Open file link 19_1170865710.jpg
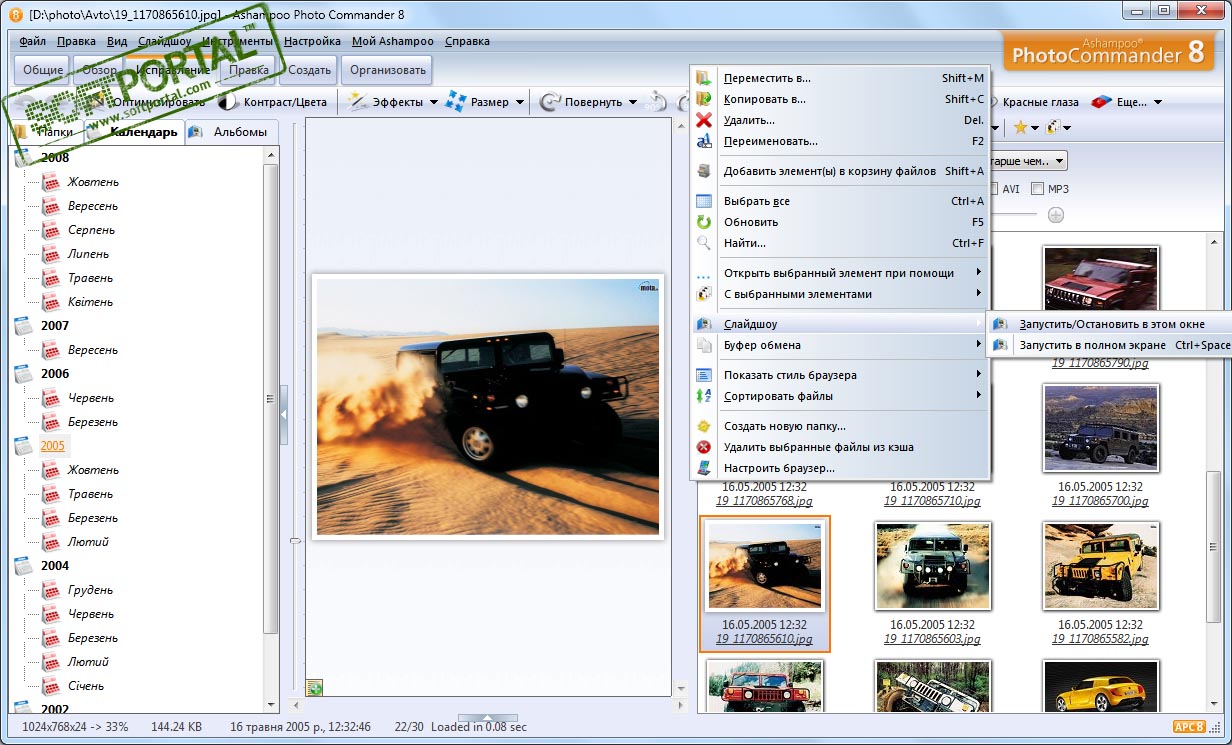 932,501
